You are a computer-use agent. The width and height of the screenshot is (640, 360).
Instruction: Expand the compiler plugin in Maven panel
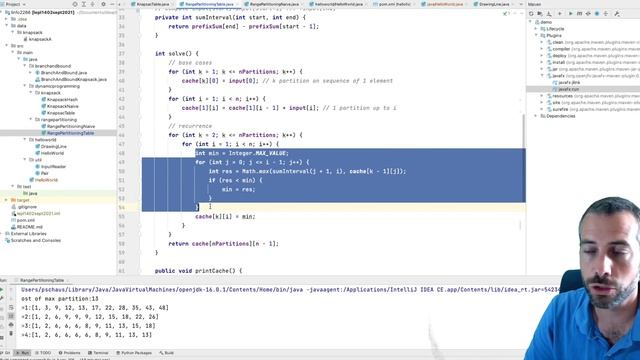[x=542, y=49]
